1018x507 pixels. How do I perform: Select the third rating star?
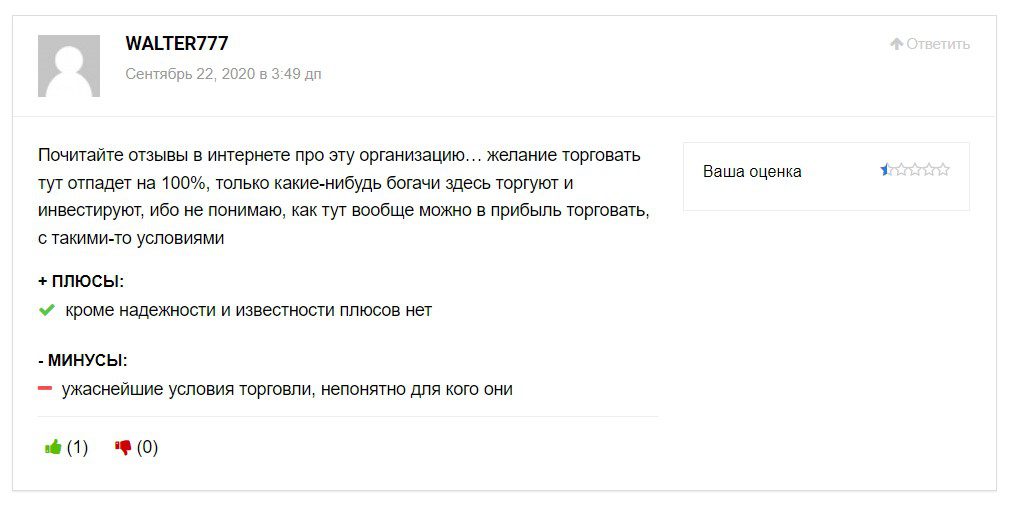click(914, 170)
